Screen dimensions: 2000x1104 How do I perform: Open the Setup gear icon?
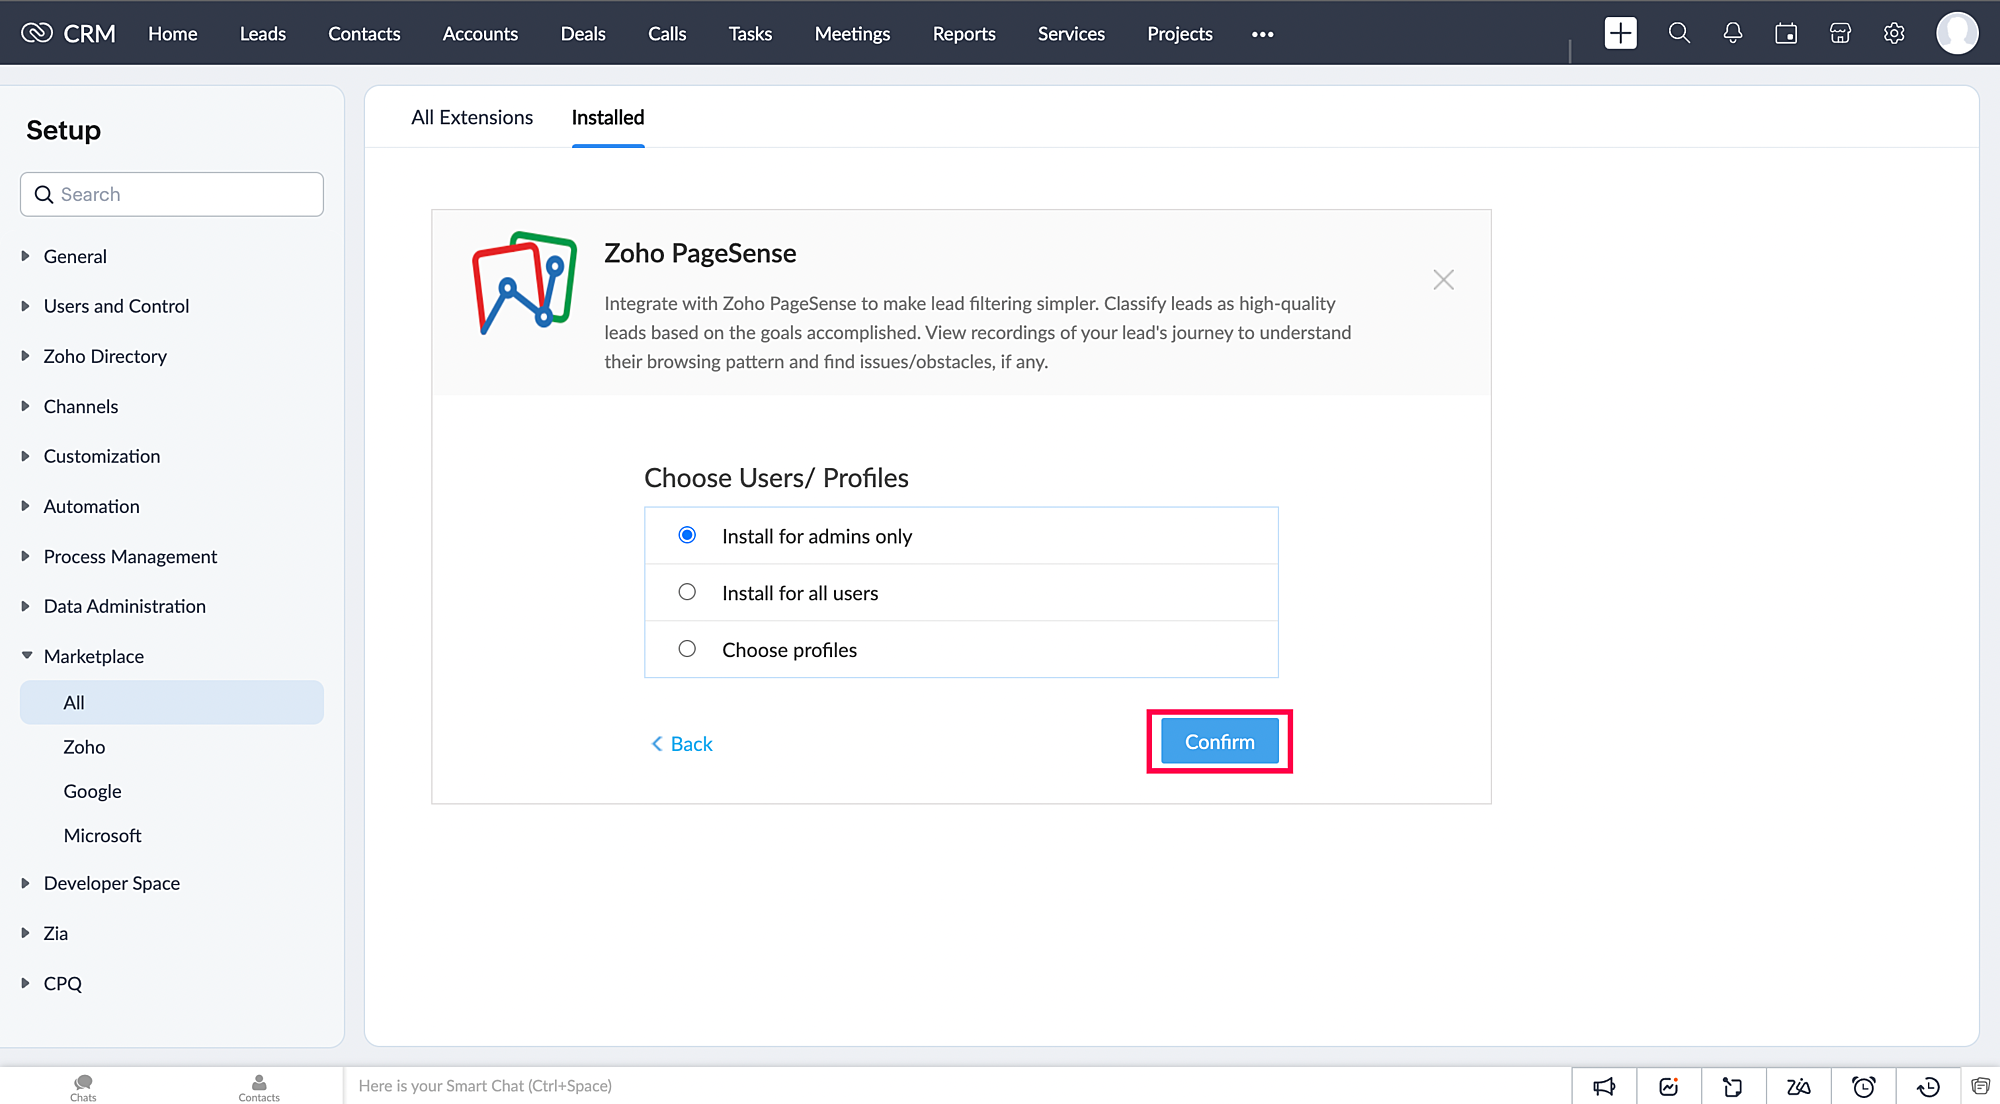coord(1894,33)
